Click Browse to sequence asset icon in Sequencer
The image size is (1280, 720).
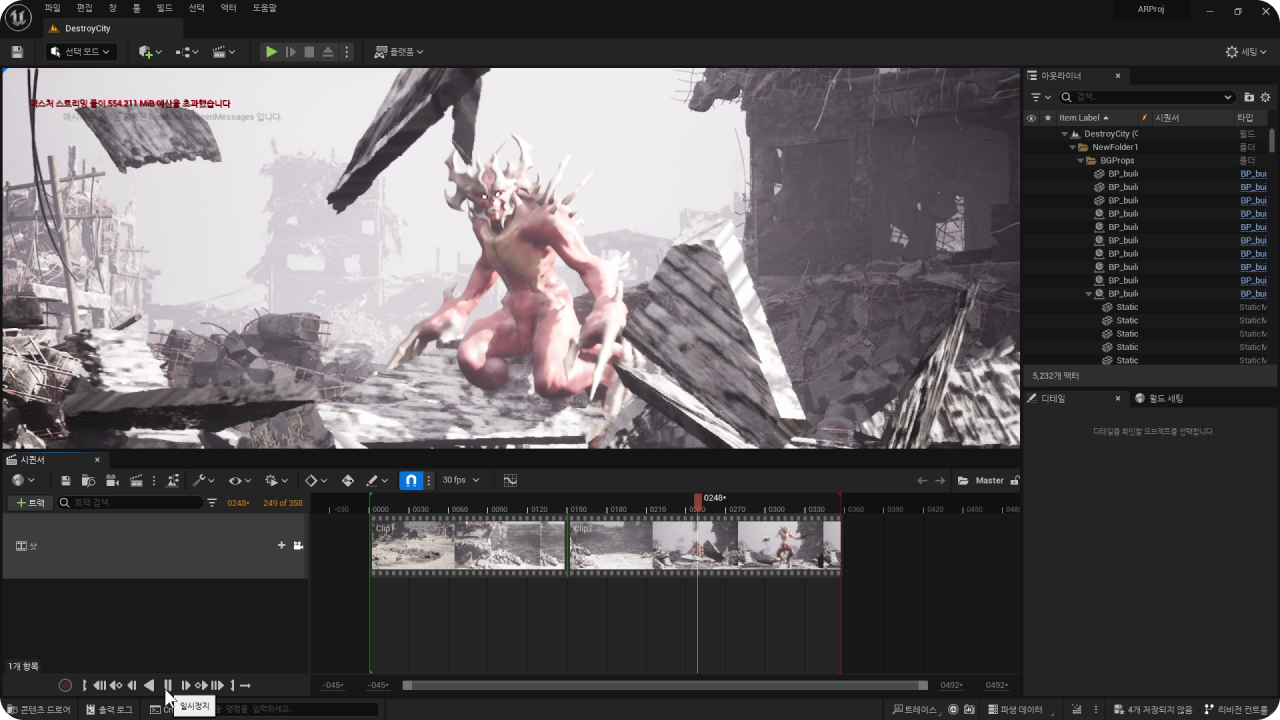[x=88, y=481]
